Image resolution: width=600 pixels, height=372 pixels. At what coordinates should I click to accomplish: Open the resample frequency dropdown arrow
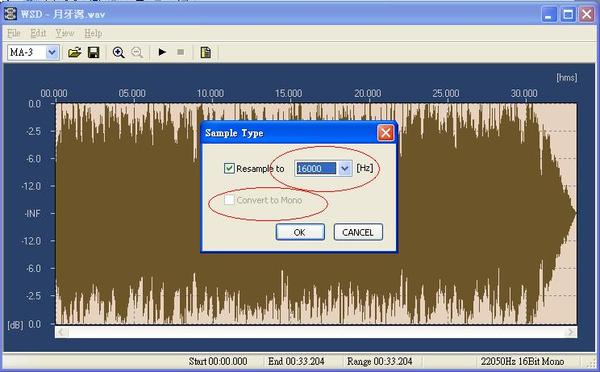tap(345, 168)
